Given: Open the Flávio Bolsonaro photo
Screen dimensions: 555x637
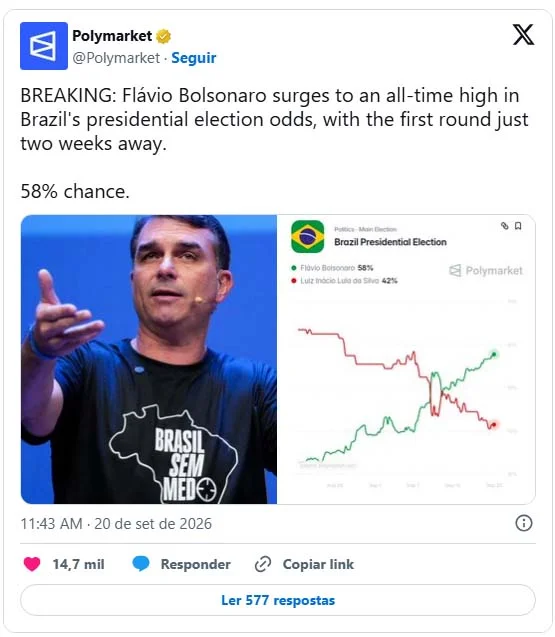Looking at the screenshot, I should (149, 360).
